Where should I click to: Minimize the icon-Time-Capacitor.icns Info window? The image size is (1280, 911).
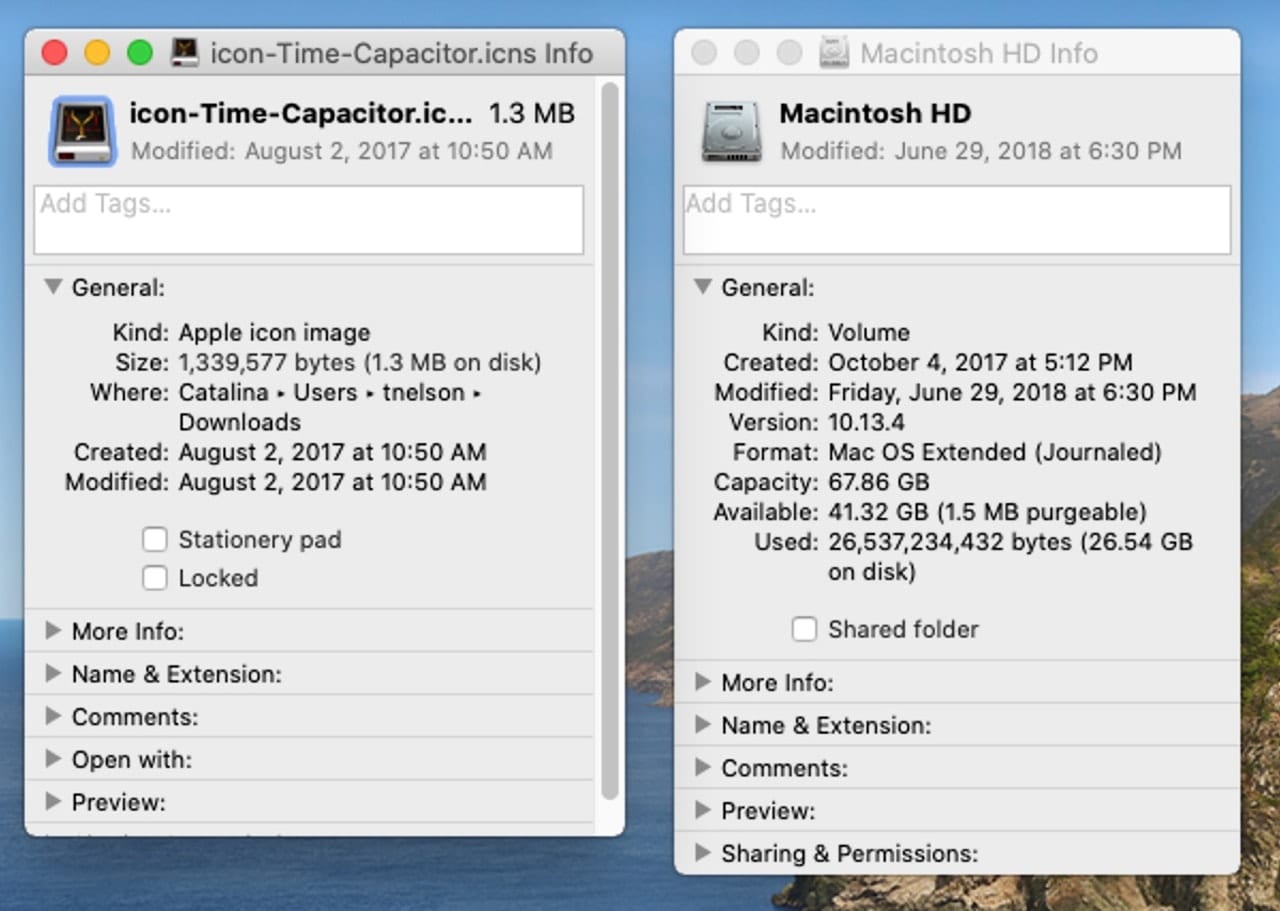[x=97, y=53]
